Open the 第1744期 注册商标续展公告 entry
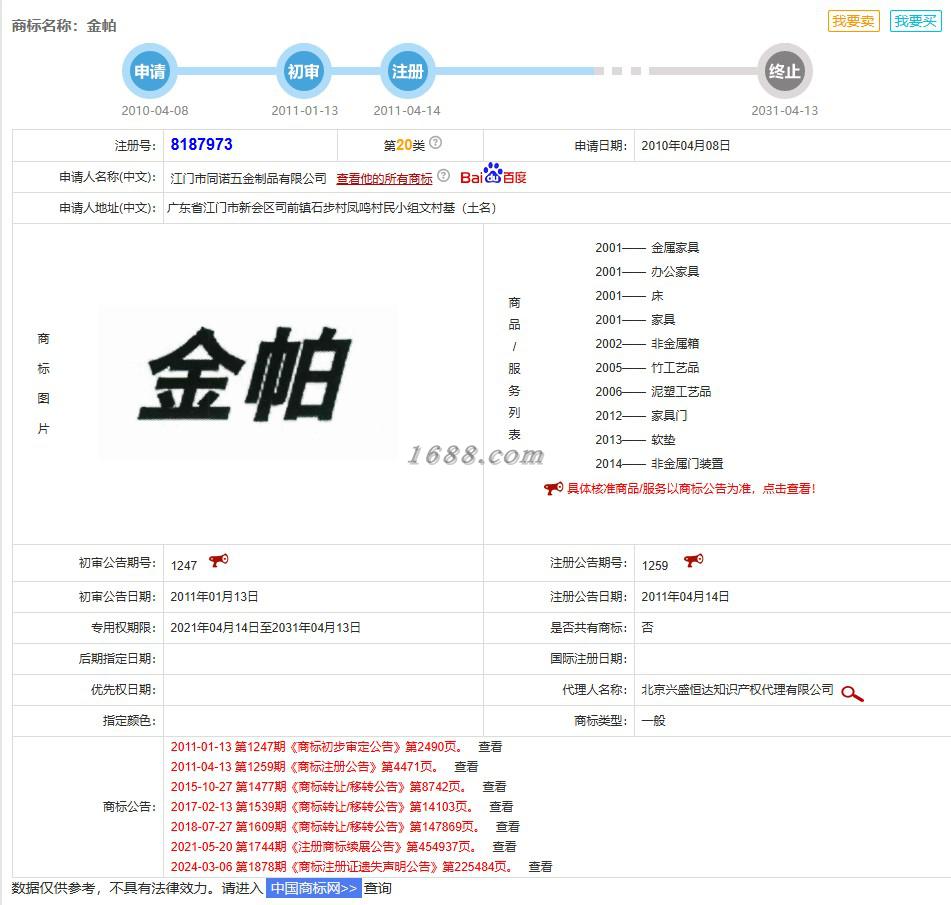Screen dimensions: 951x905 coord(324,847)
